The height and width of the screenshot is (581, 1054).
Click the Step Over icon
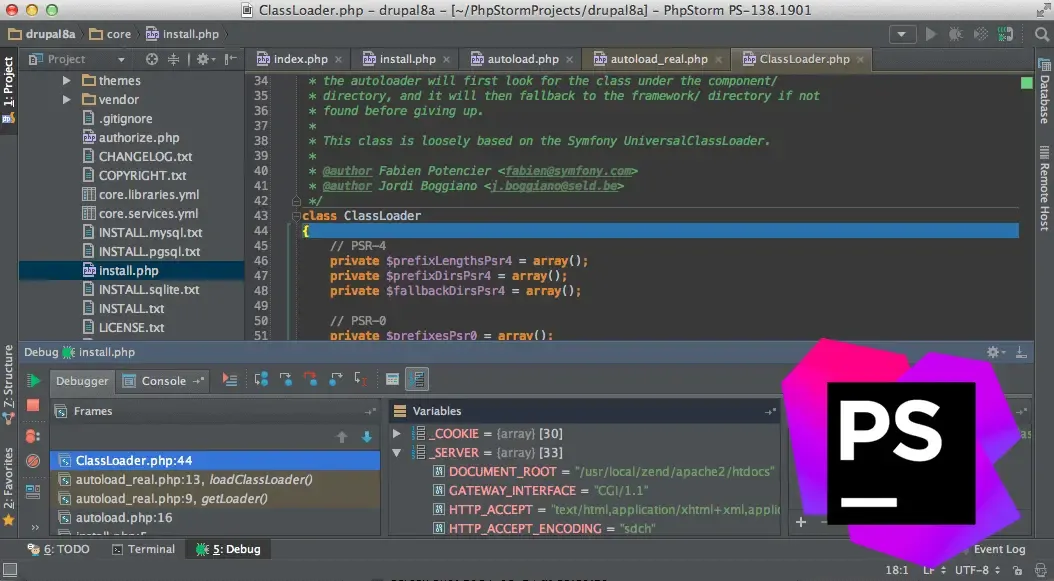[x=261, y=379]
